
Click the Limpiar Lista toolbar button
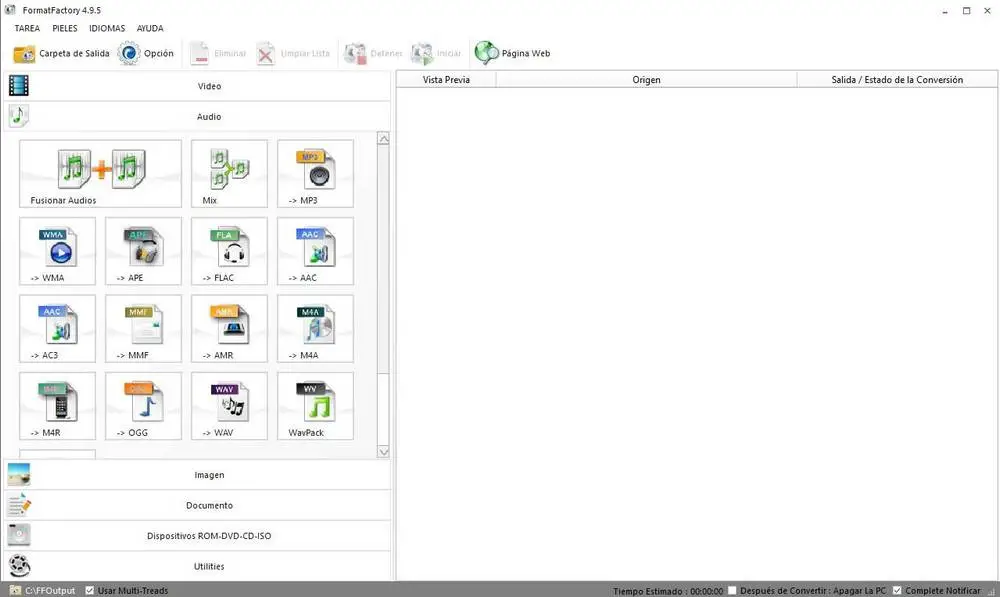(x=293, y=54)
